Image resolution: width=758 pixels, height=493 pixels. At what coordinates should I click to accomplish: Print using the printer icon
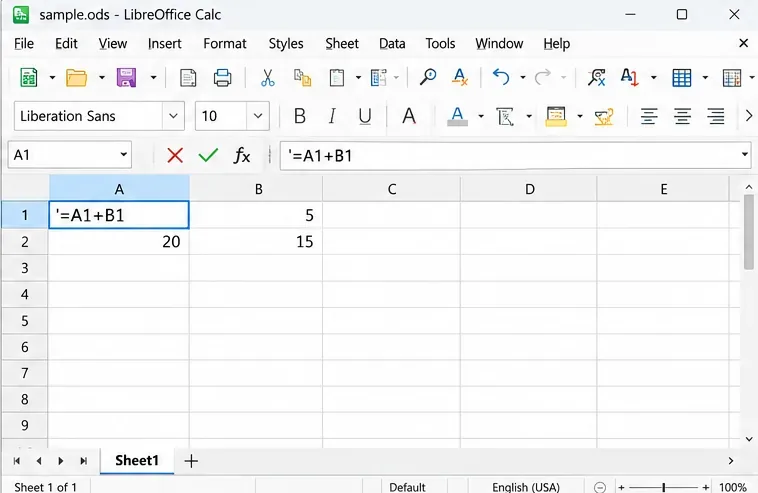(222, 77)
